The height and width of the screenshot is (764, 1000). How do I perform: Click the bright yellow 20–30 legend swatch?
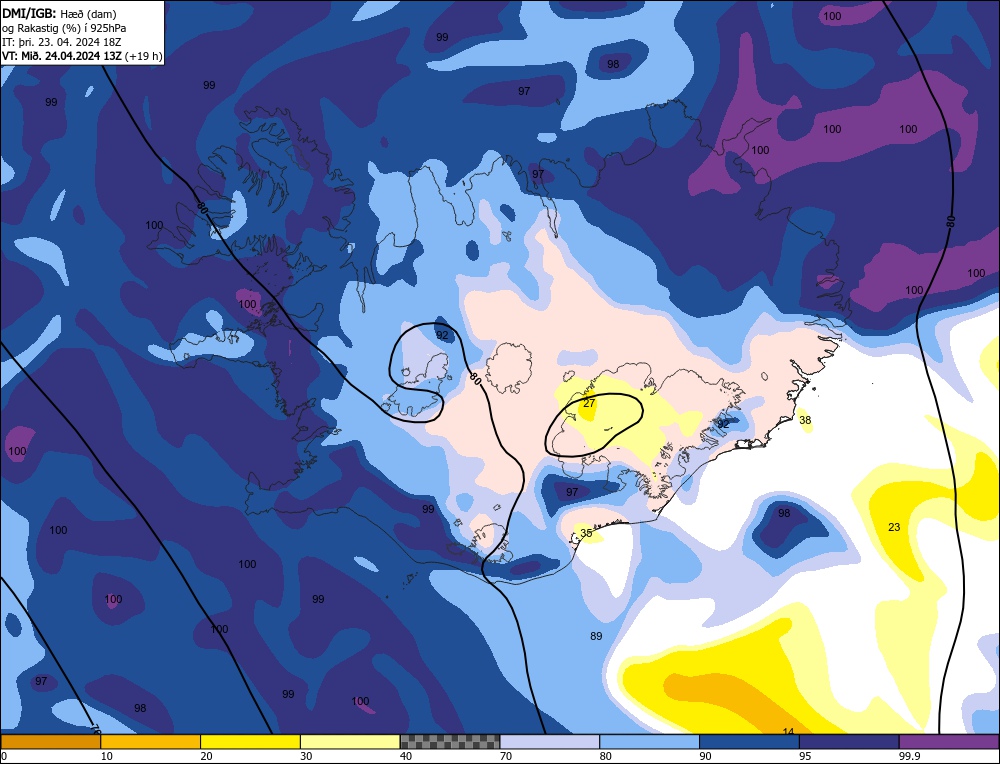250,742
